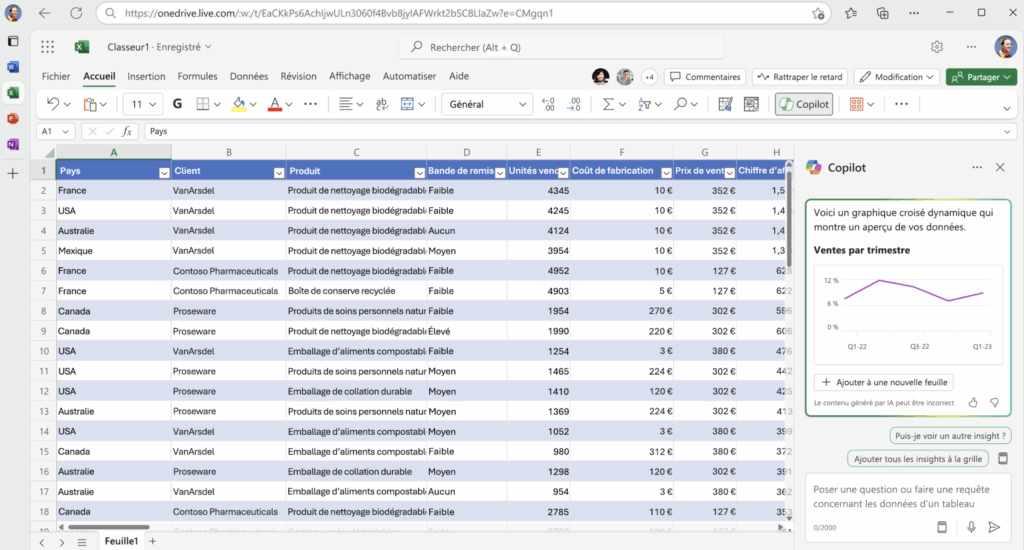1024x550 pixels.
Task: Click the decrease decimal icon
Action: (x=574, y=104)
